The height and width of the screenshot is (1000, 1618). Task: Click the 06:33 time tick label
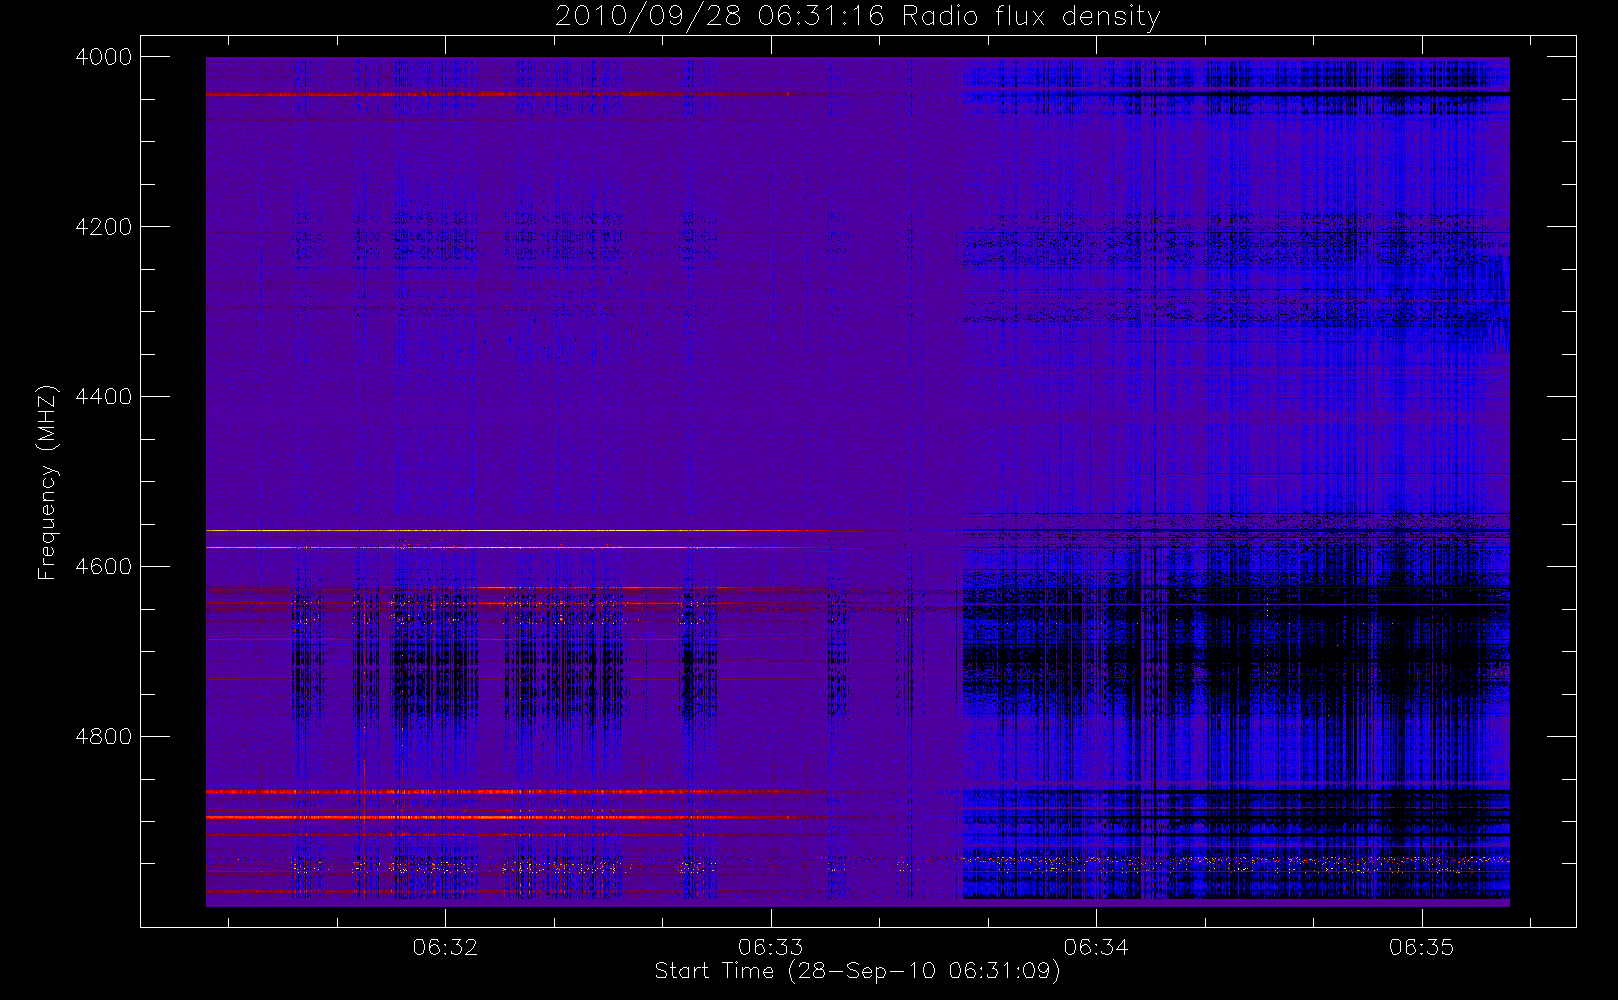point(771,947)
